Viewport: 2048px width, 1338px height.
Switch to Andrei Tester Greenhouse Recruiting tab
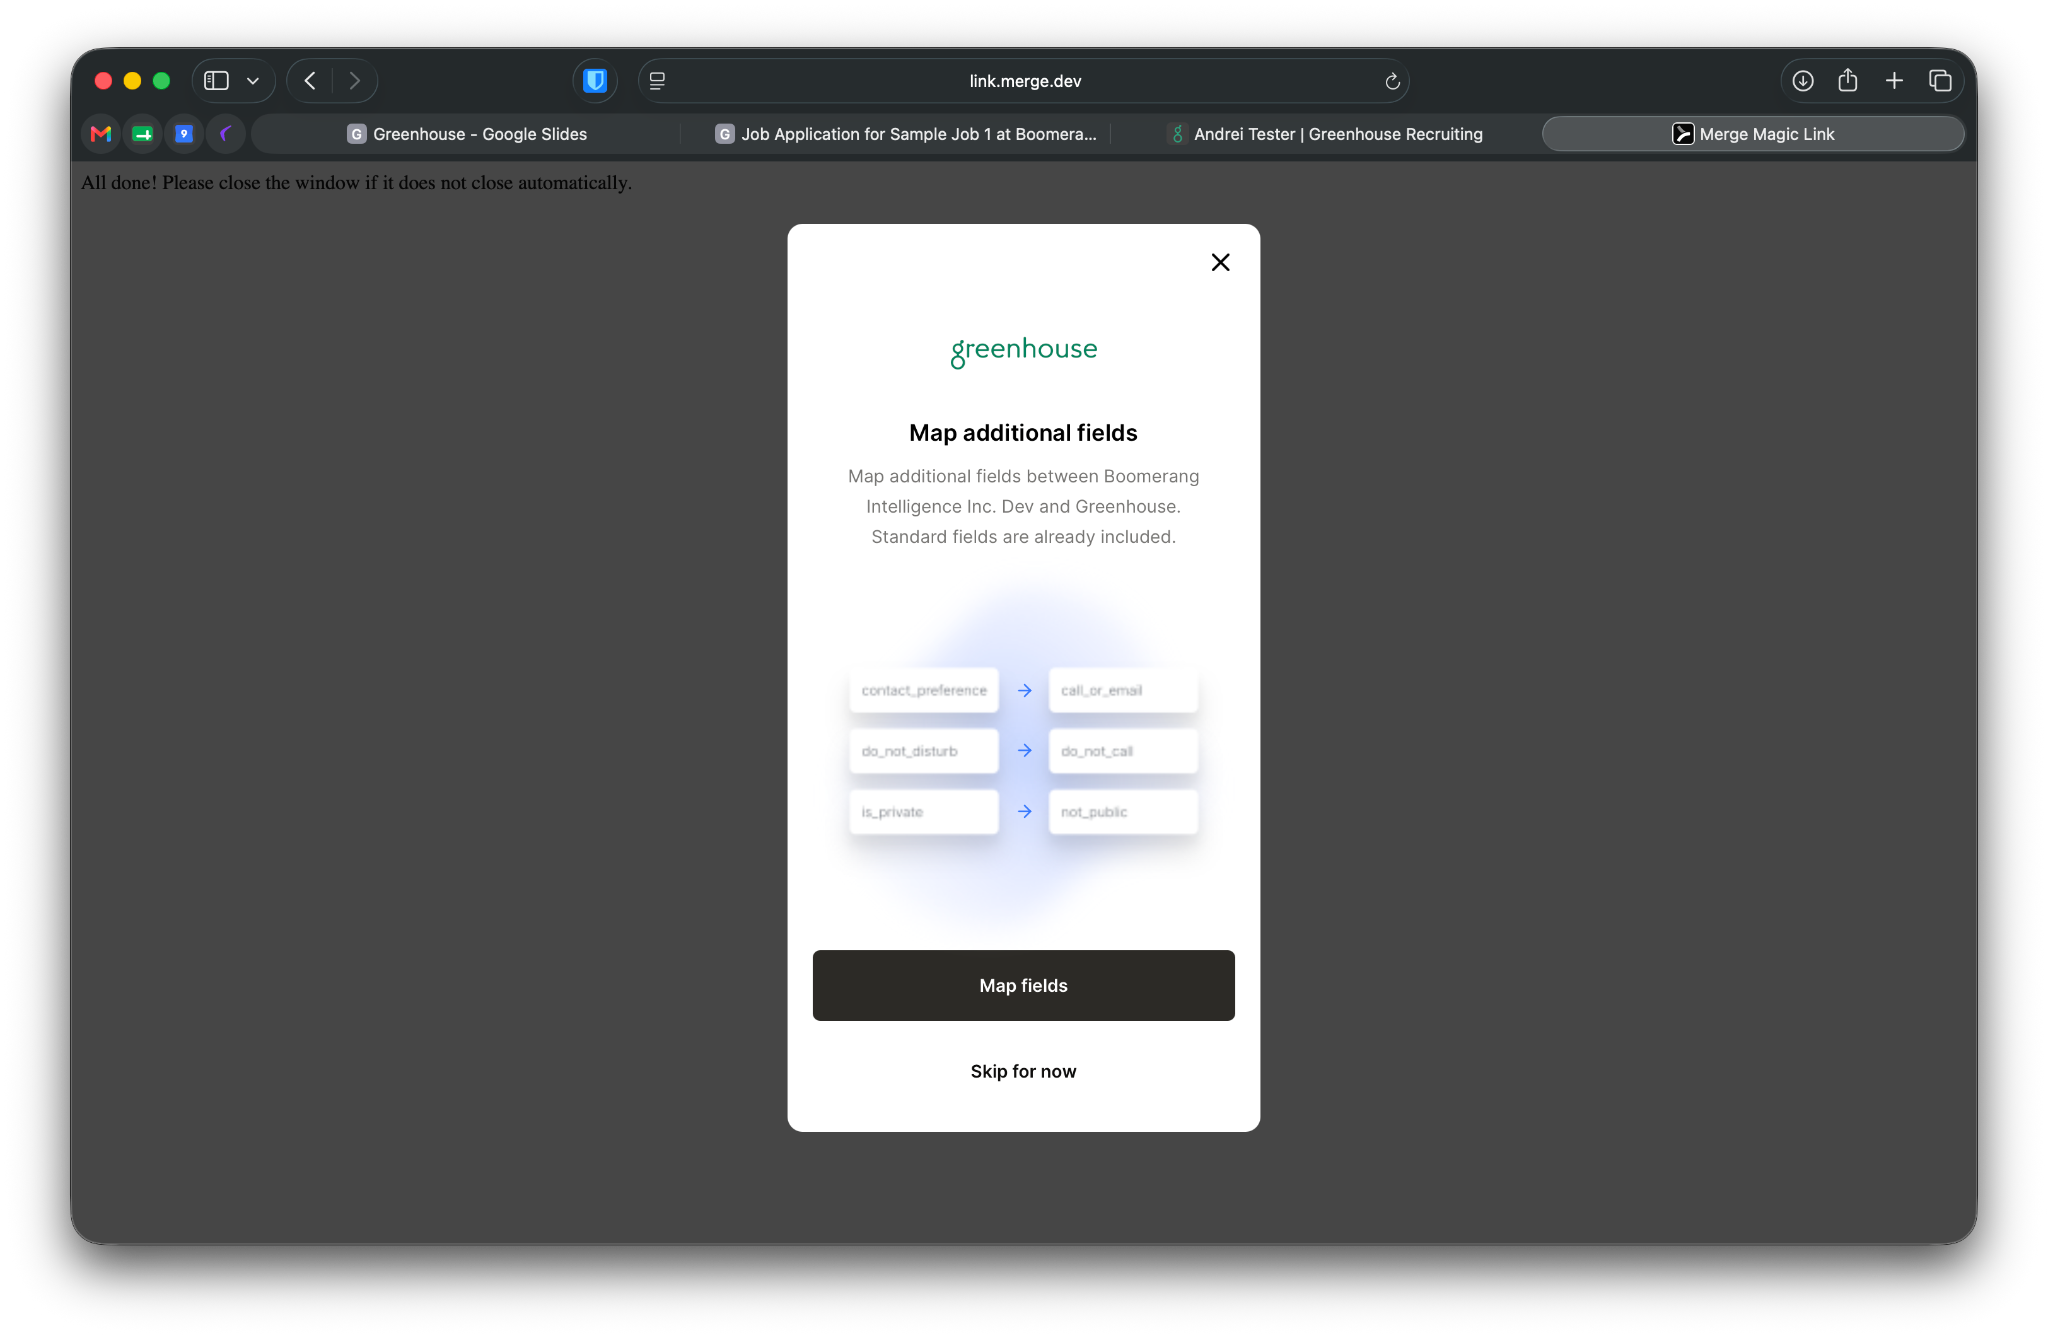[1326, 134]
